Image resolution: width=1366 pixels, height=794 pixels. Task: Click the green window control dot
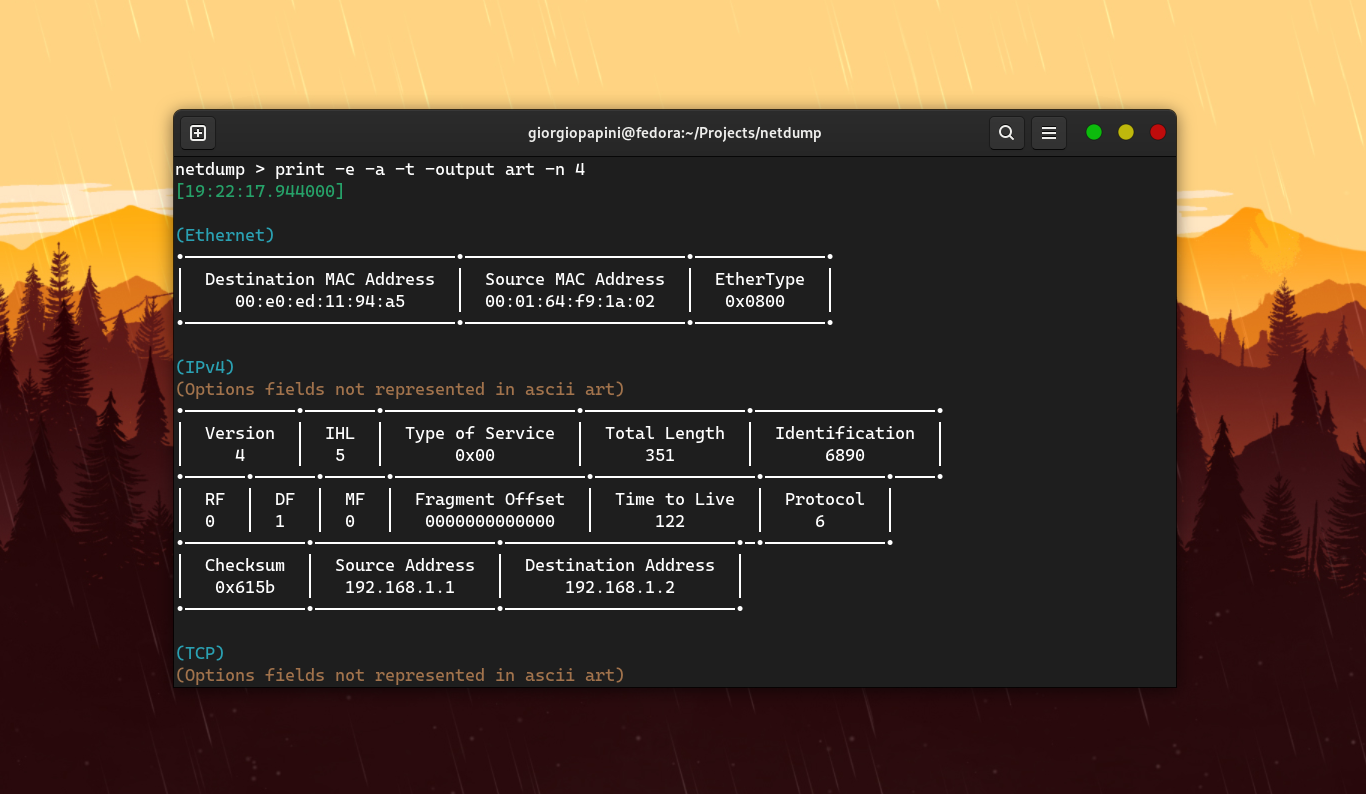pyautogui.click(x=1094, y=131)
